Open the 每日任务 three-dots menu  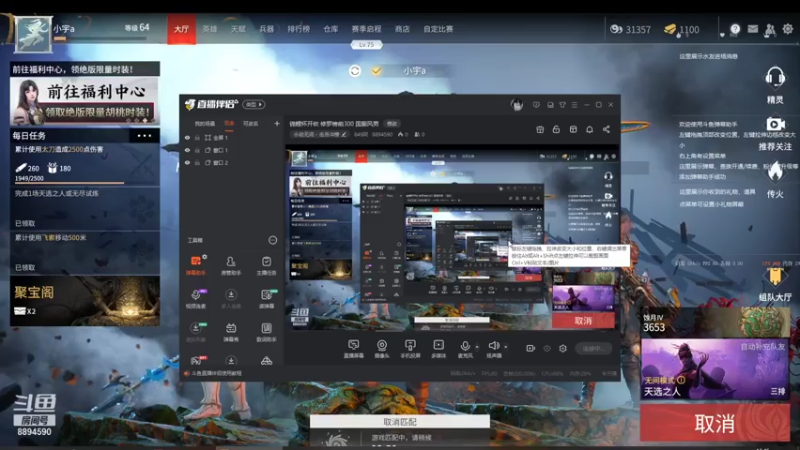coord(144,136)
